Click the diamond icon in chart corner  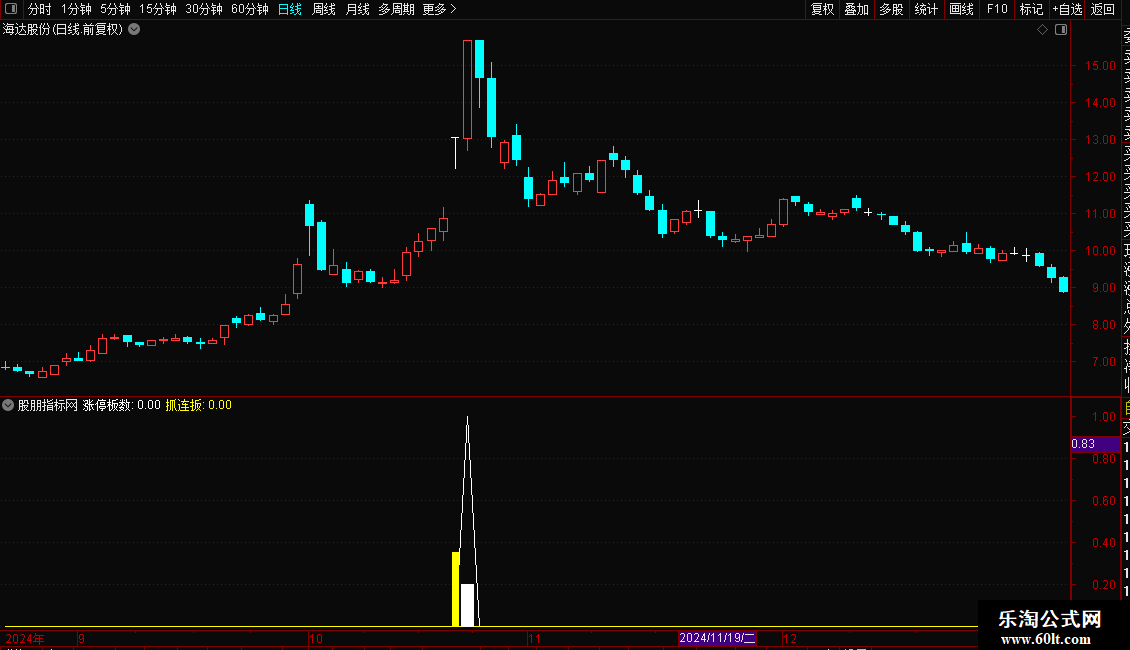click(x=1042, y=30)
